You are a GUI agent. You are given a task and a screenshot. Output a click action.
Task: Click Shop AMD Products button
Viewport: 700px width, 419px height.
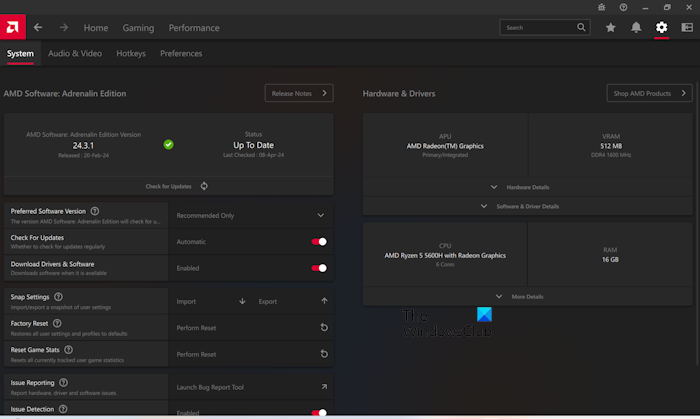coord(649,93)
